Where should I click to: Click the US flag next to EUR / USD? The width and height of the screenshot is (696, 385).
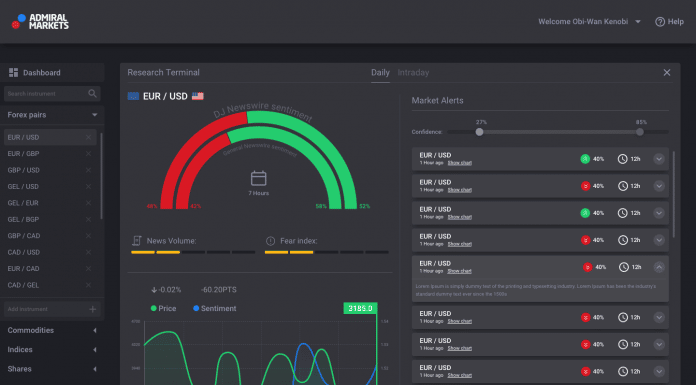[198, 96]
